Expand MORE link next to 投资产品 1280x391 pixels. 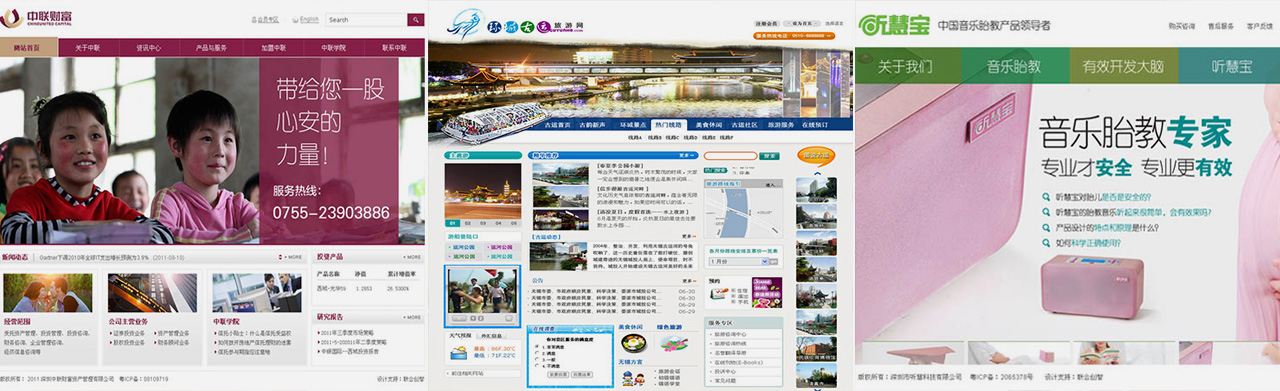[413, 257]
